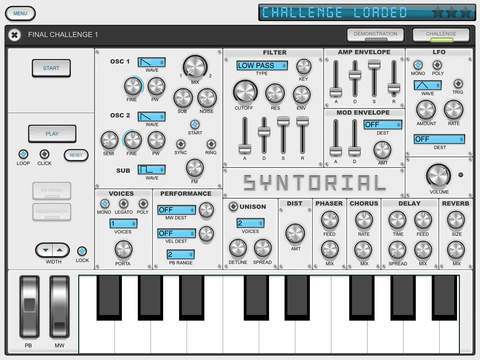Click the Reverb Size knob
Image resolution: width=480 pixels, height=360 pixels.
[x=456, y=220]
